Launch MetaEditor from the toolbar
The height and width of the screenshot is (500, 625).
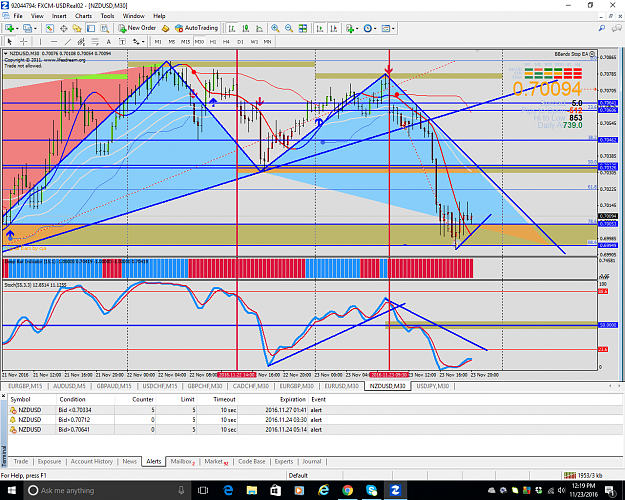(165, 28)
